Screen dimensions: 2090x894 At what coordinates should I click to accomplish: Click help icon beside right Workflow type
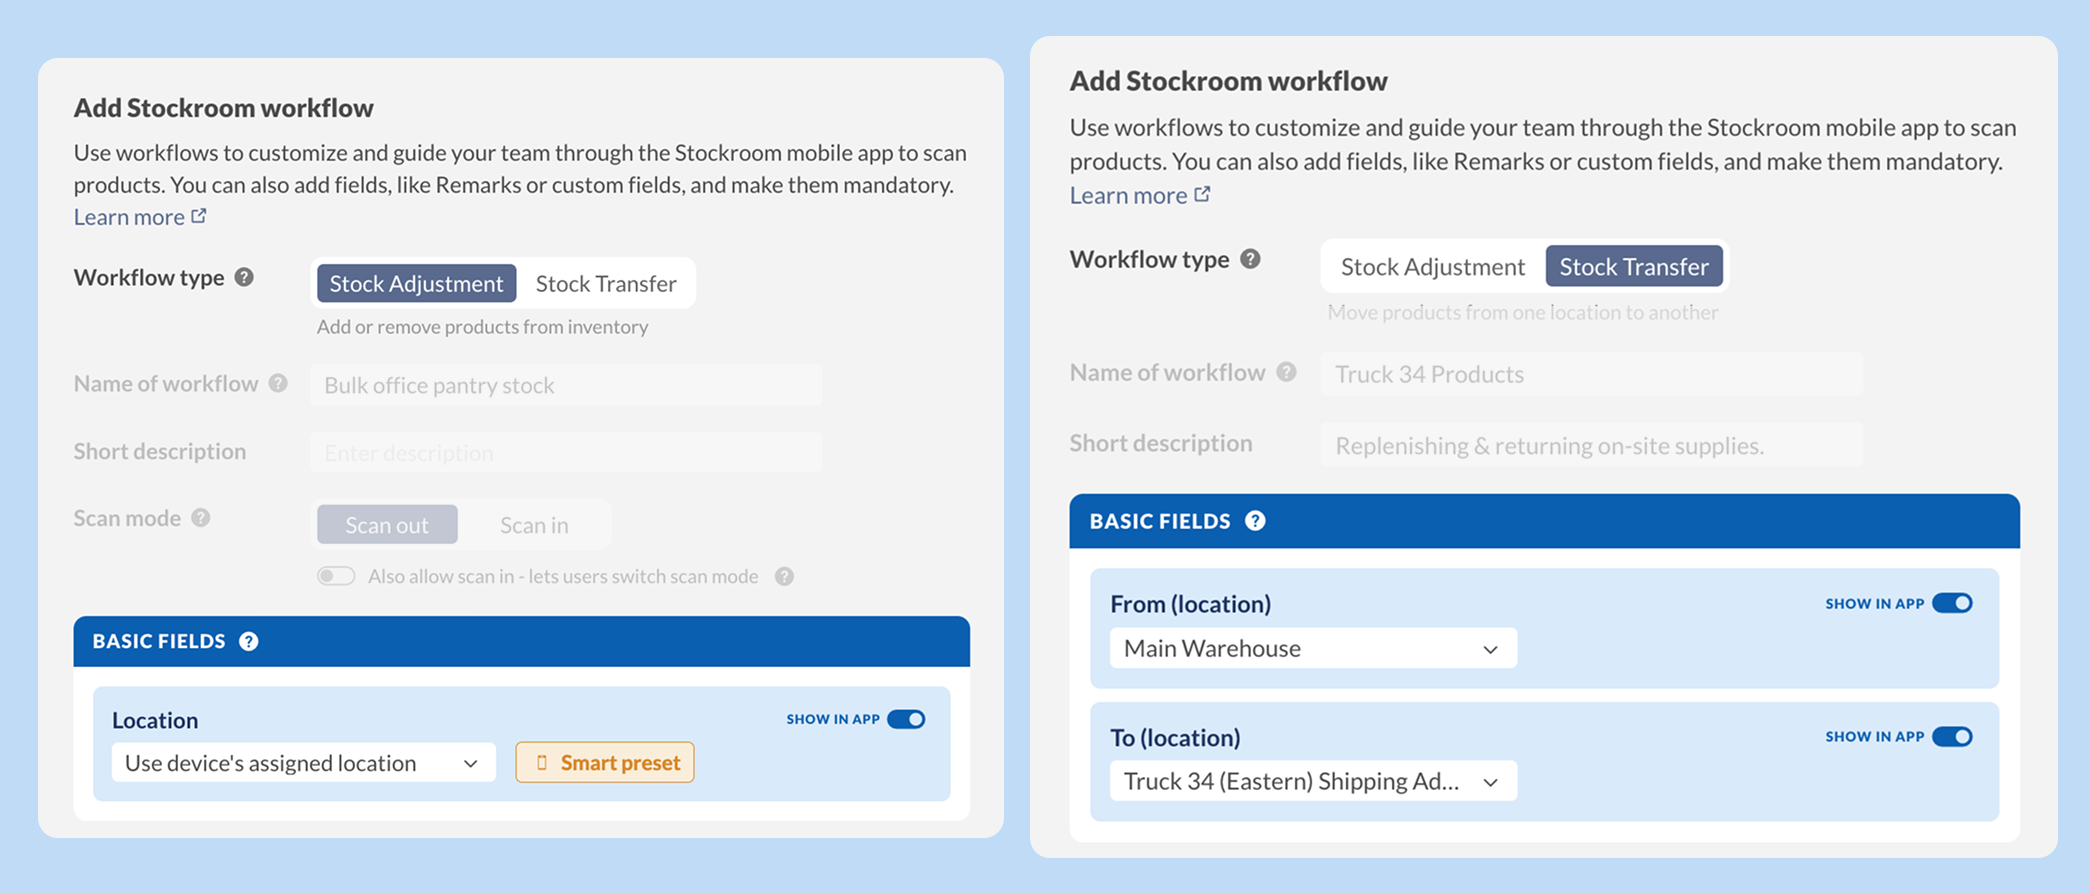click(x=1250, y=259)
